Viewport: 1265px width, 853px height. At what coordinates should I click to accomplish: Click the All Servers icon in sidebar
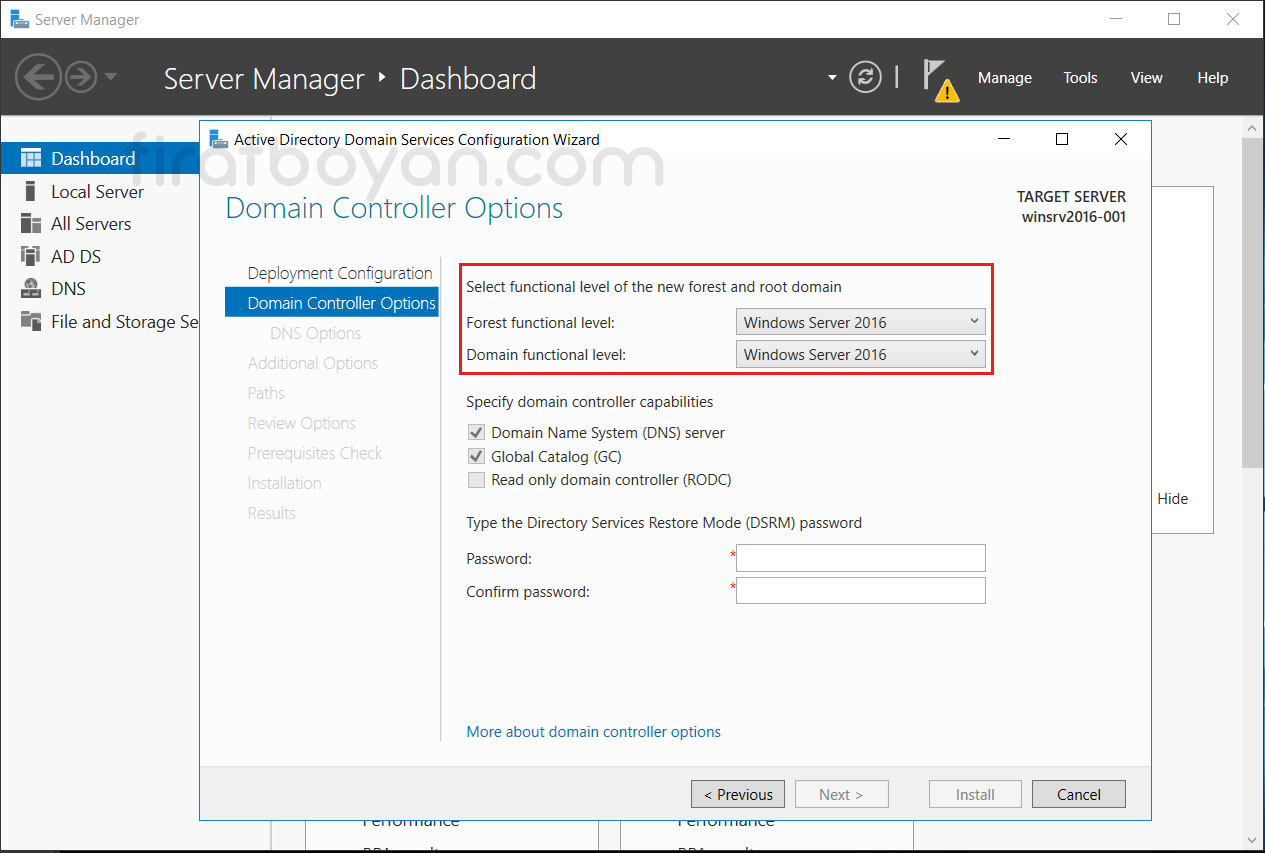(x=31, y=224)
